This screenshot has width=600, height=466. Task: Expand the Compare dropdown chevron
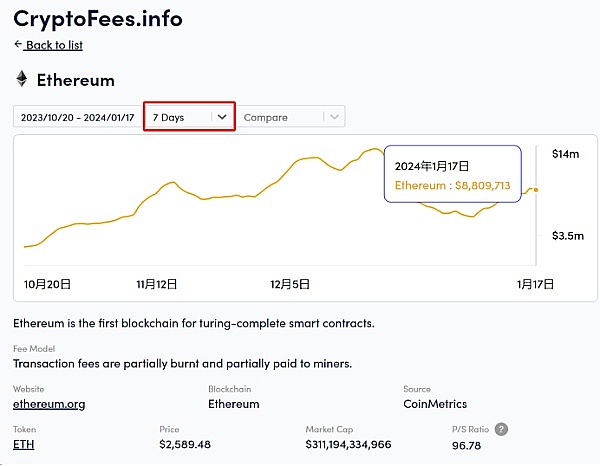tap(334, 117)
